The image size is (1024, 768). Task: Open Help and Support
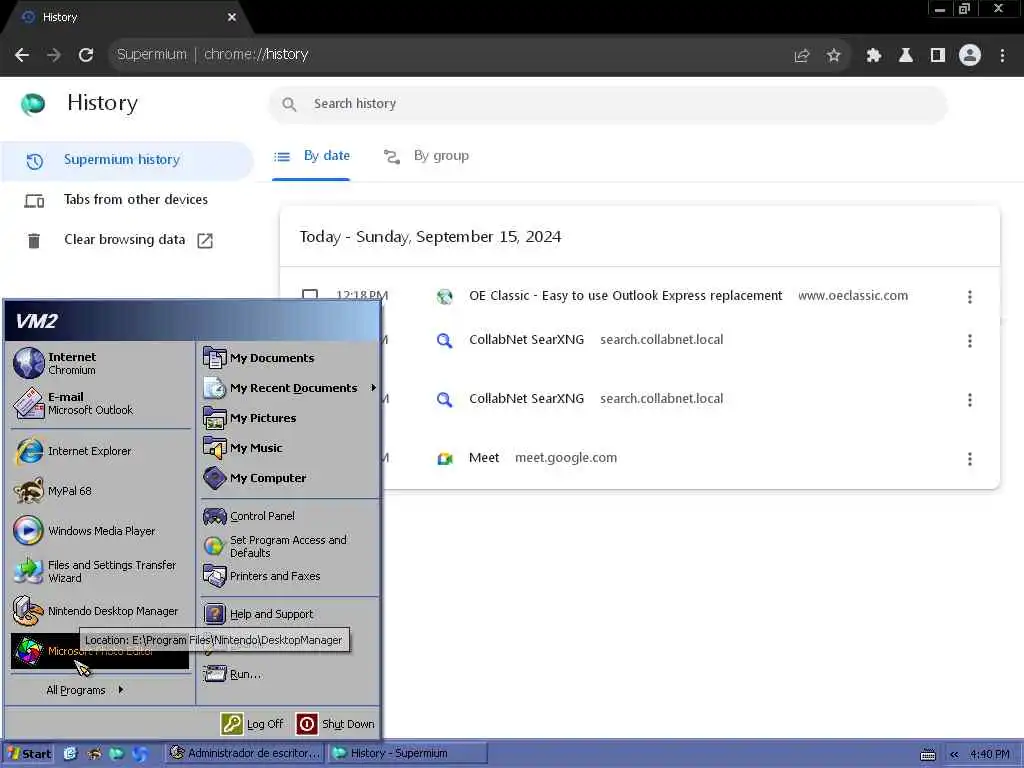[289, 614]
